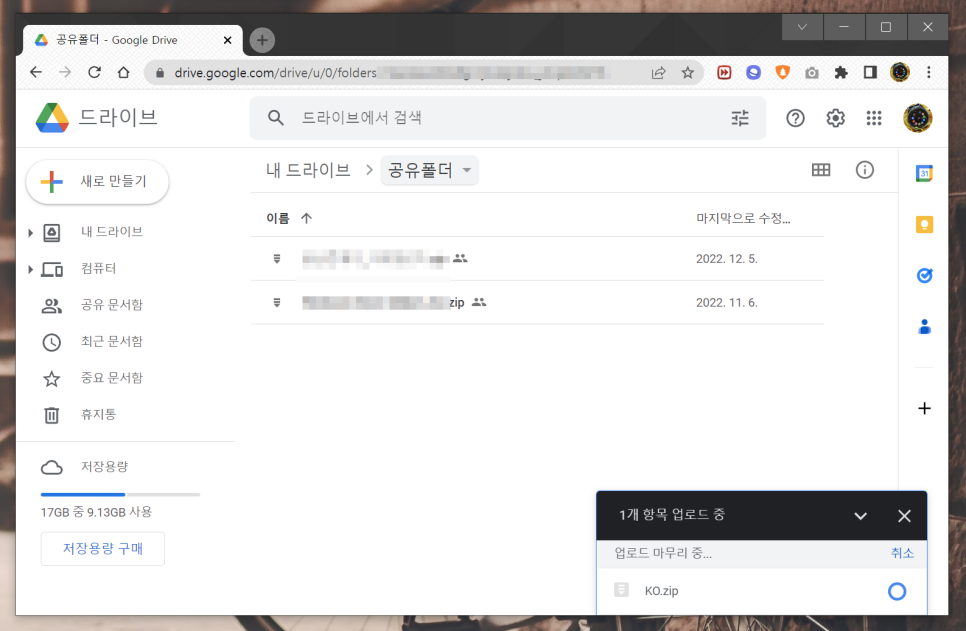Image resolution: width=966 pixels, height=631 pixels.
Task: Click the orange shield extension icon
Action: tap(782, 73)
